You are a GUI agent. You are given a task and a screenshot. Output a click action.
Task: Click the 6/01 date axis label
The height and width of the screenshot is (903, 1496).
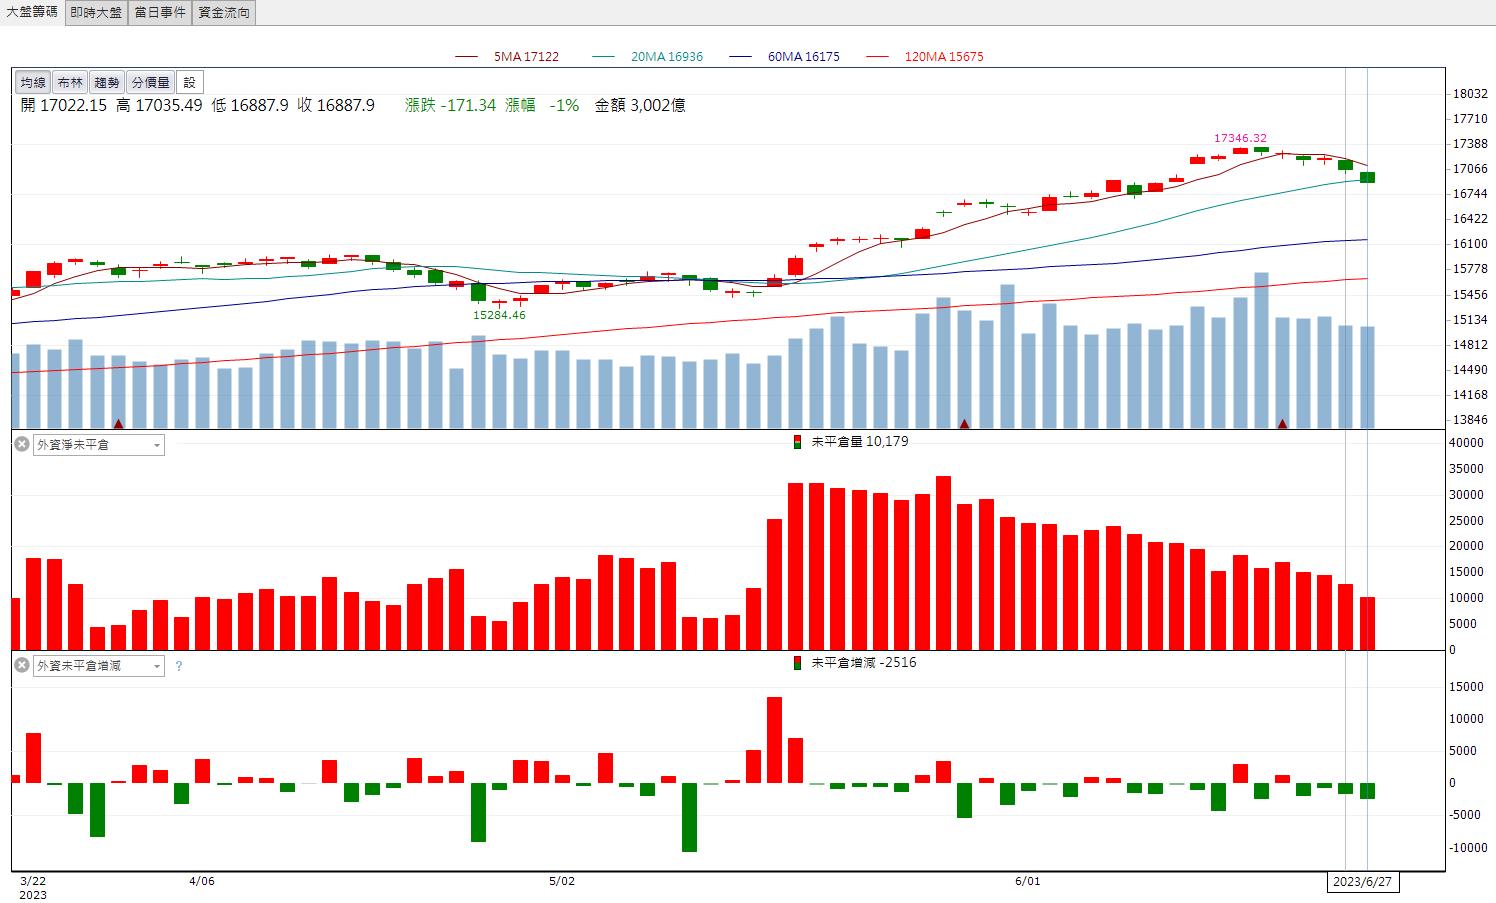coord(1028,881)
